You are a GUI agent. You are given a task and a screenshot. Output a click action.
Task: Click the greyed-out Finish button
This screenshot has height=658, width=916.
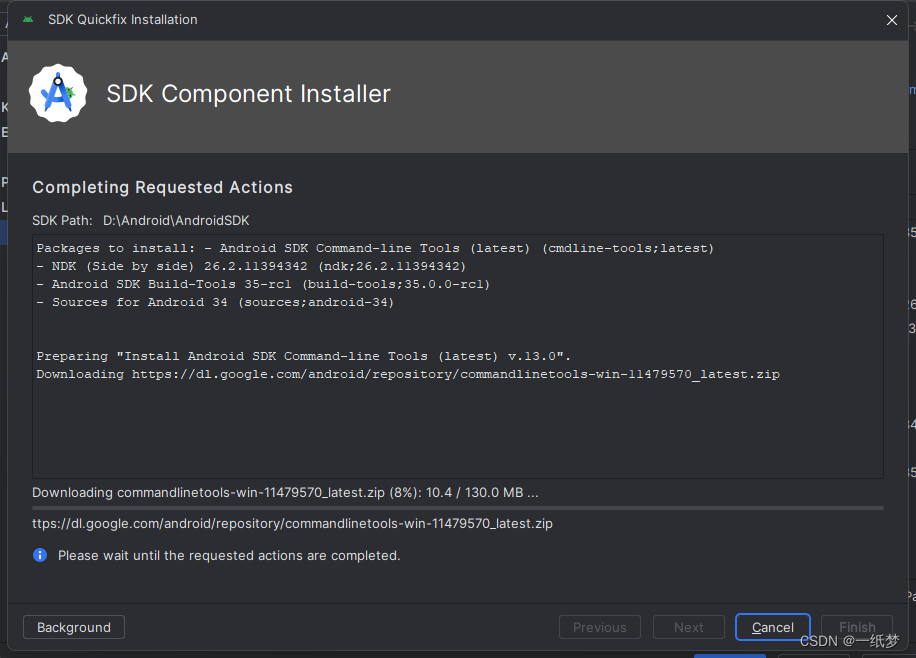coord(856,627)
